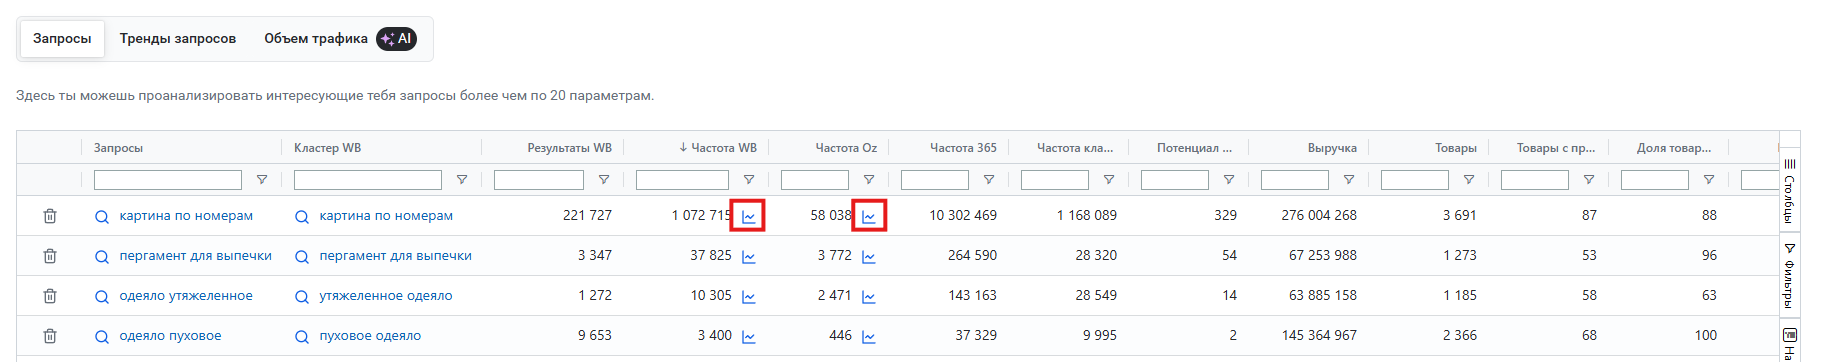Image resolution: width=1822 pixels, height=362 pixels.
Task: Expand the Столбцы side panel
Action: tap(1789, 190)
